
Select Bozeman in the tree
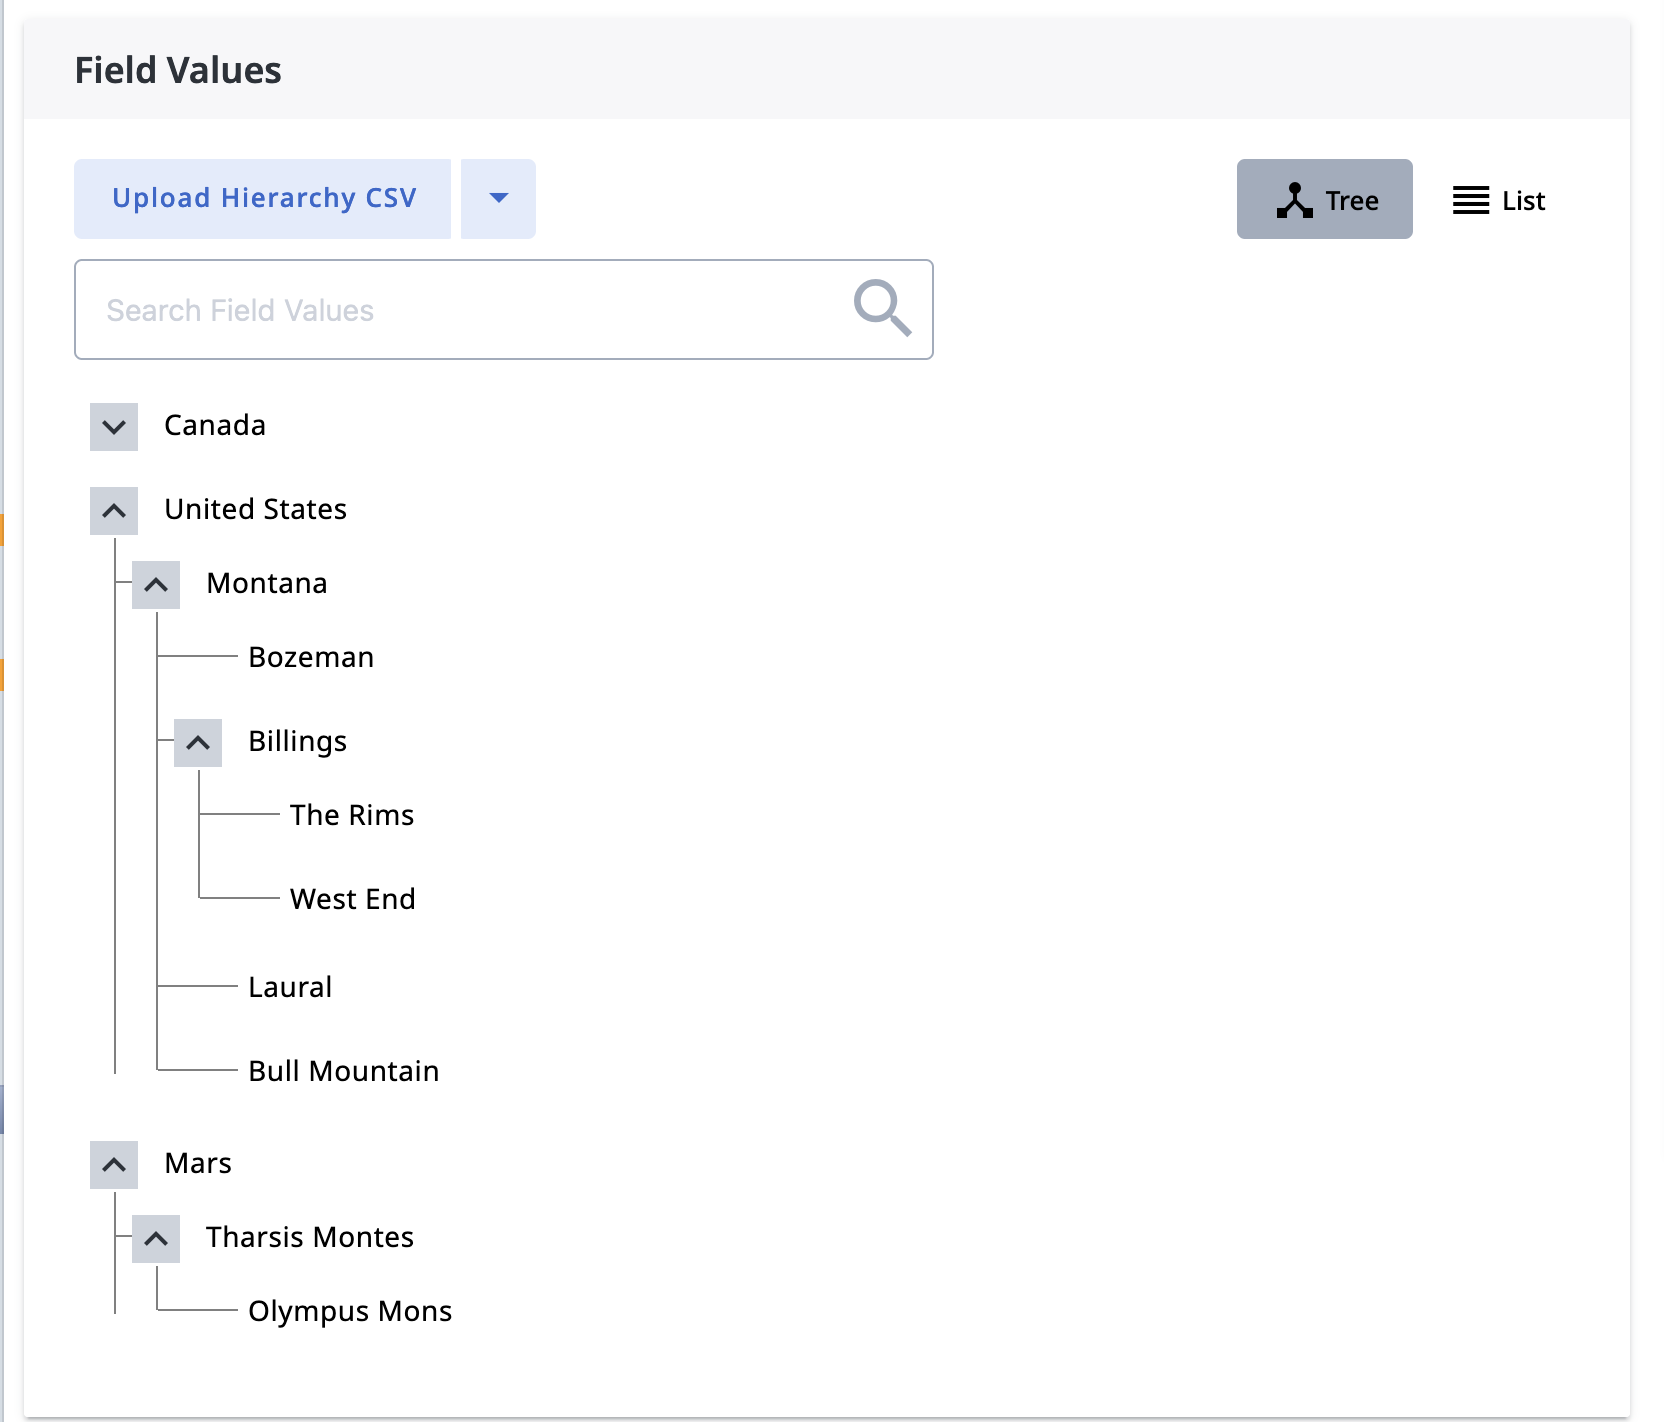[311, 657]
